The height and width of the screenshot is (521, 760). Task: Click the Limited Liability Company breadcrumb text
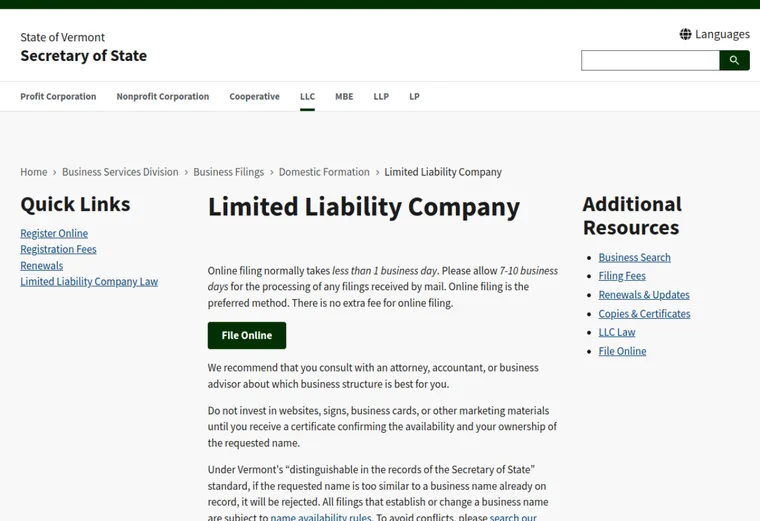(x=443, y=172)
